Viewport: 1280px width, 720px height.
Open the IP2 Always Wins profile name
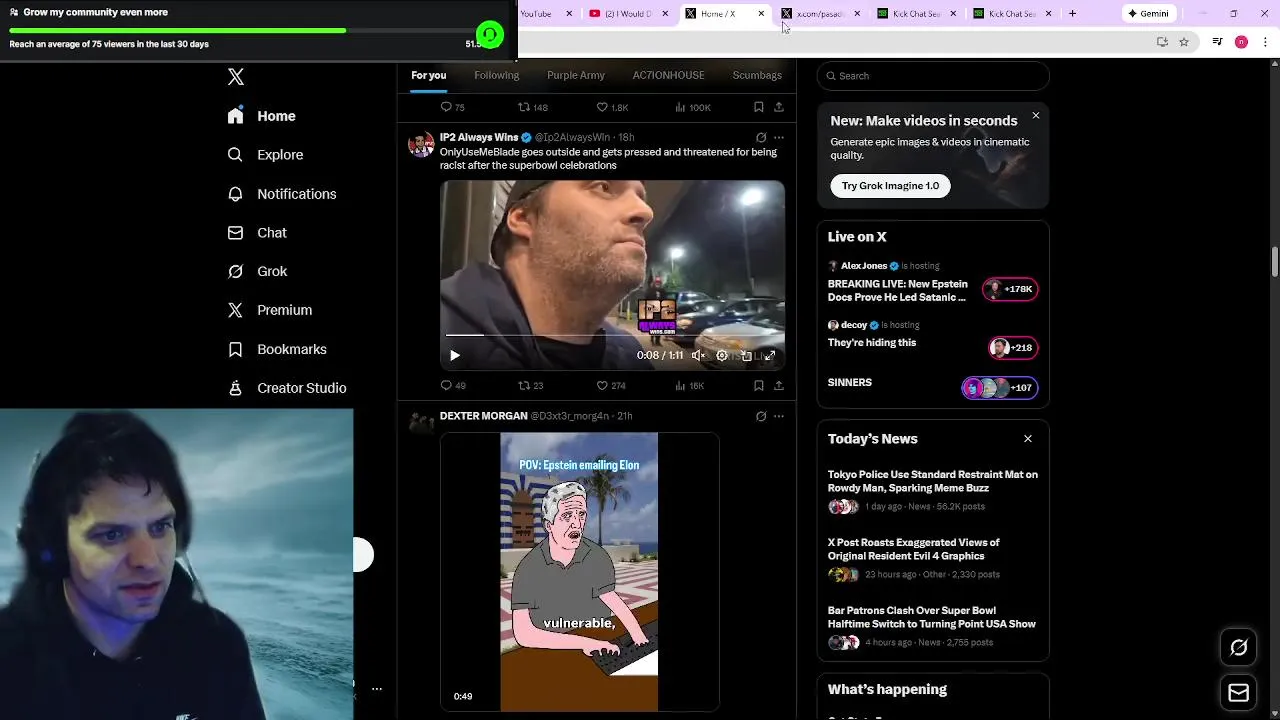(479, 137)
